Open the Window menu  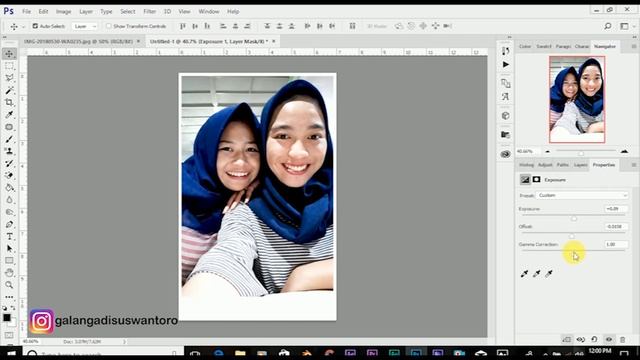pos(209,11)
